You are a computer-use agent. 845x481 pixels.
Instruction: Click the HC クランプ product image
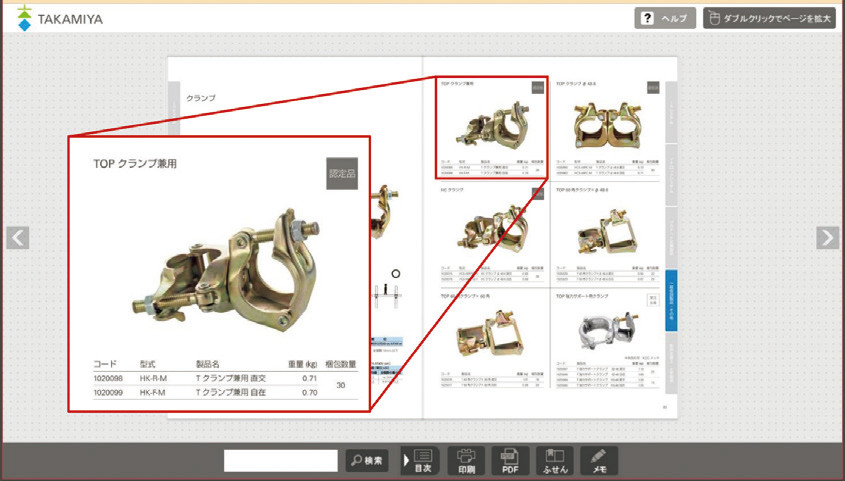pos(491,230)
